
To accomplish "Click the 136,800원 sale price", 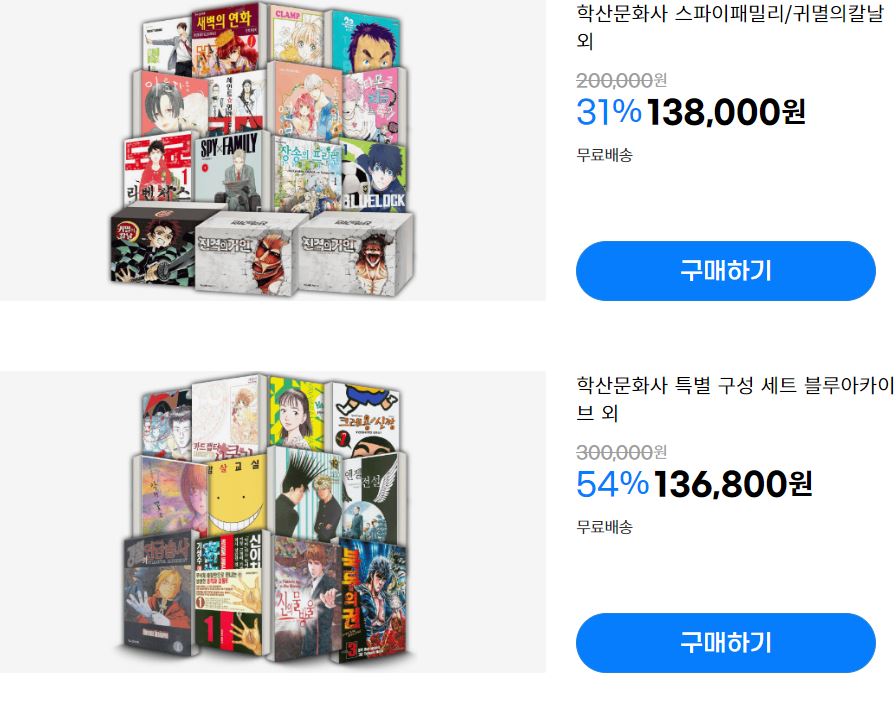I will click(x=732, y=484).
